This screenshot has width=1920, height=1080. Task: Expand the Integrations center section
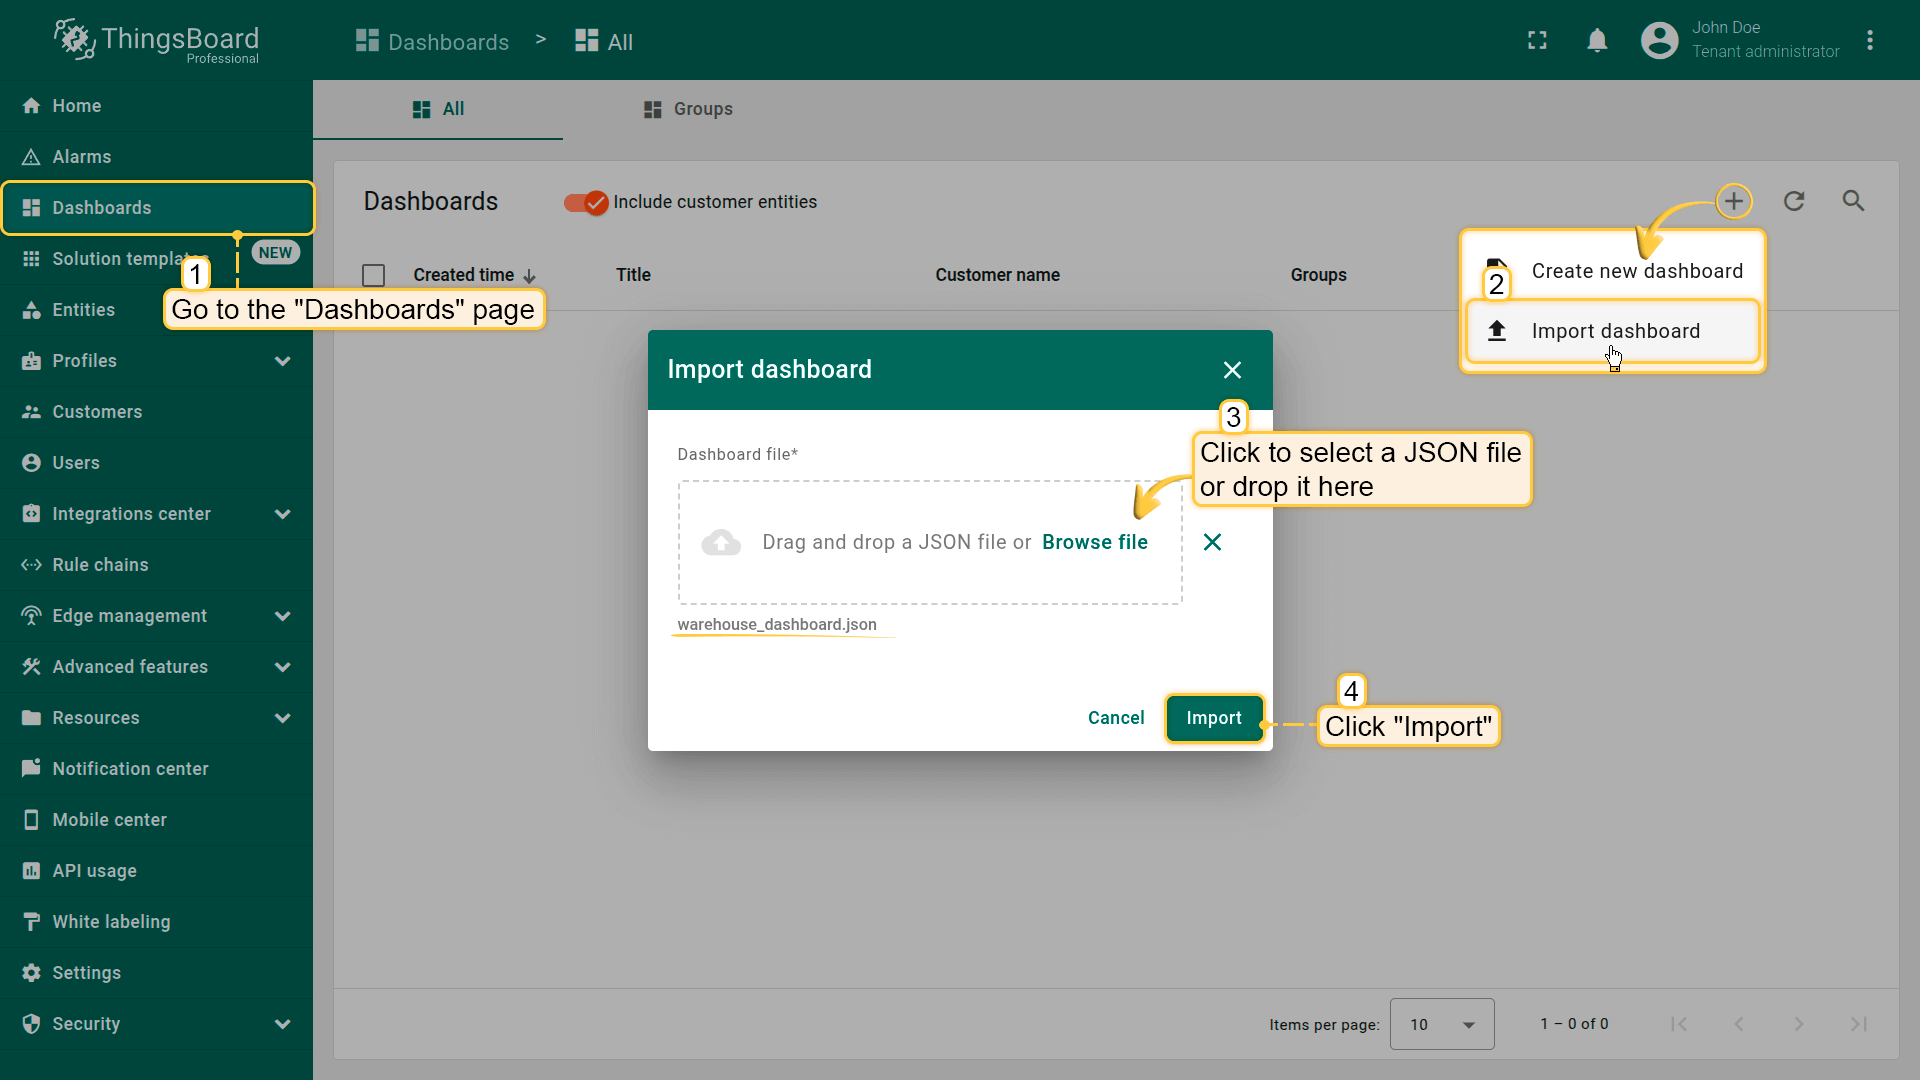[x=282, y=514]
